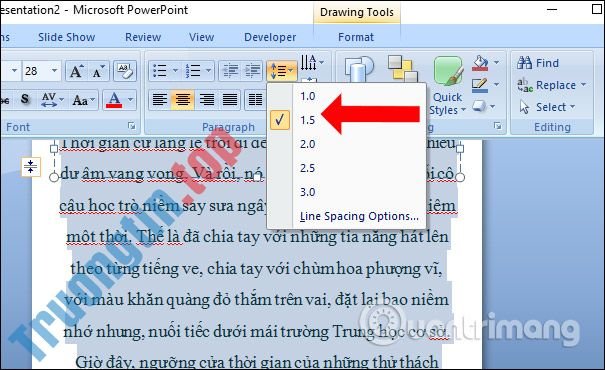The image size is (605, 370).
Task: Open the Change Case Aa menu
Action: (x=83, y=100)
